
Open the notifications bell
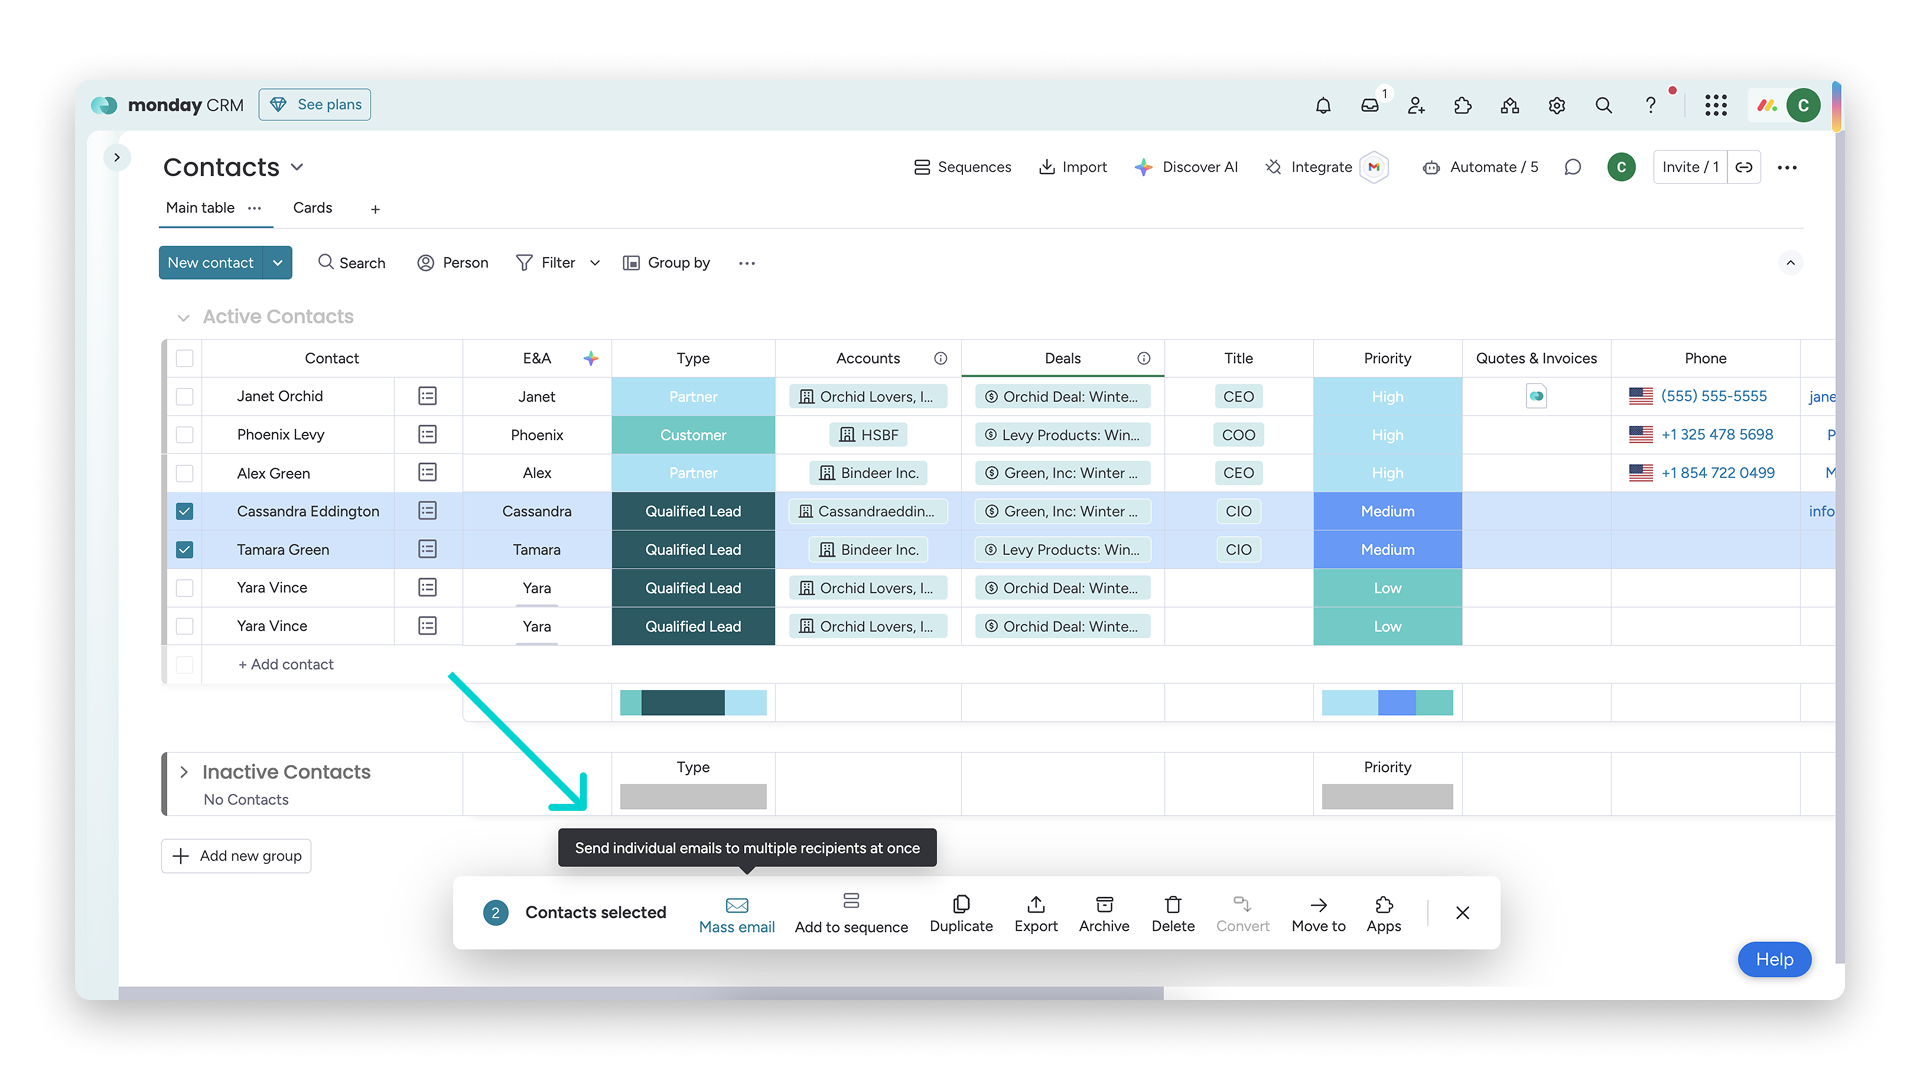coord(1323,105)
